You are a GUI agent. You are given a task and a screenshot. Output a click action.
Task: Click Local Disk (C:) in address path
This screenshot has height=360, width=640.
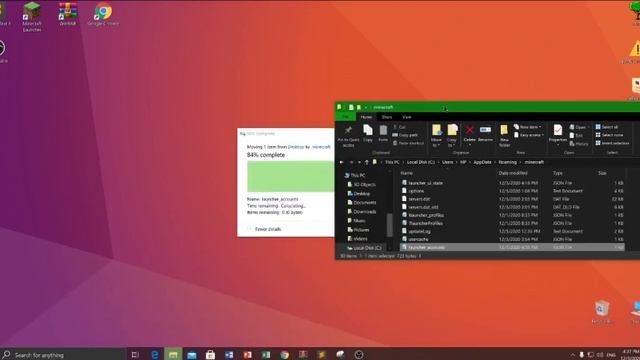[x=420, y=162]
